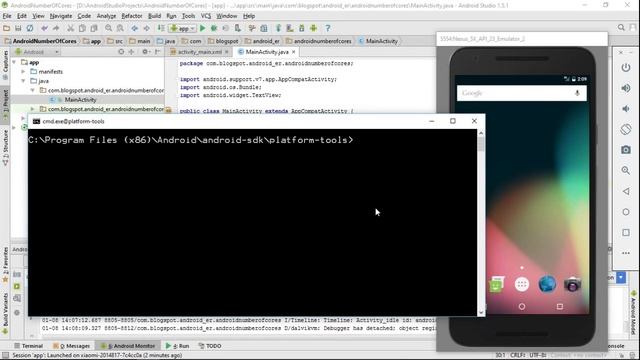640x360 pixels.
Task: Open the Messages tool window
Action: (71, 346)
